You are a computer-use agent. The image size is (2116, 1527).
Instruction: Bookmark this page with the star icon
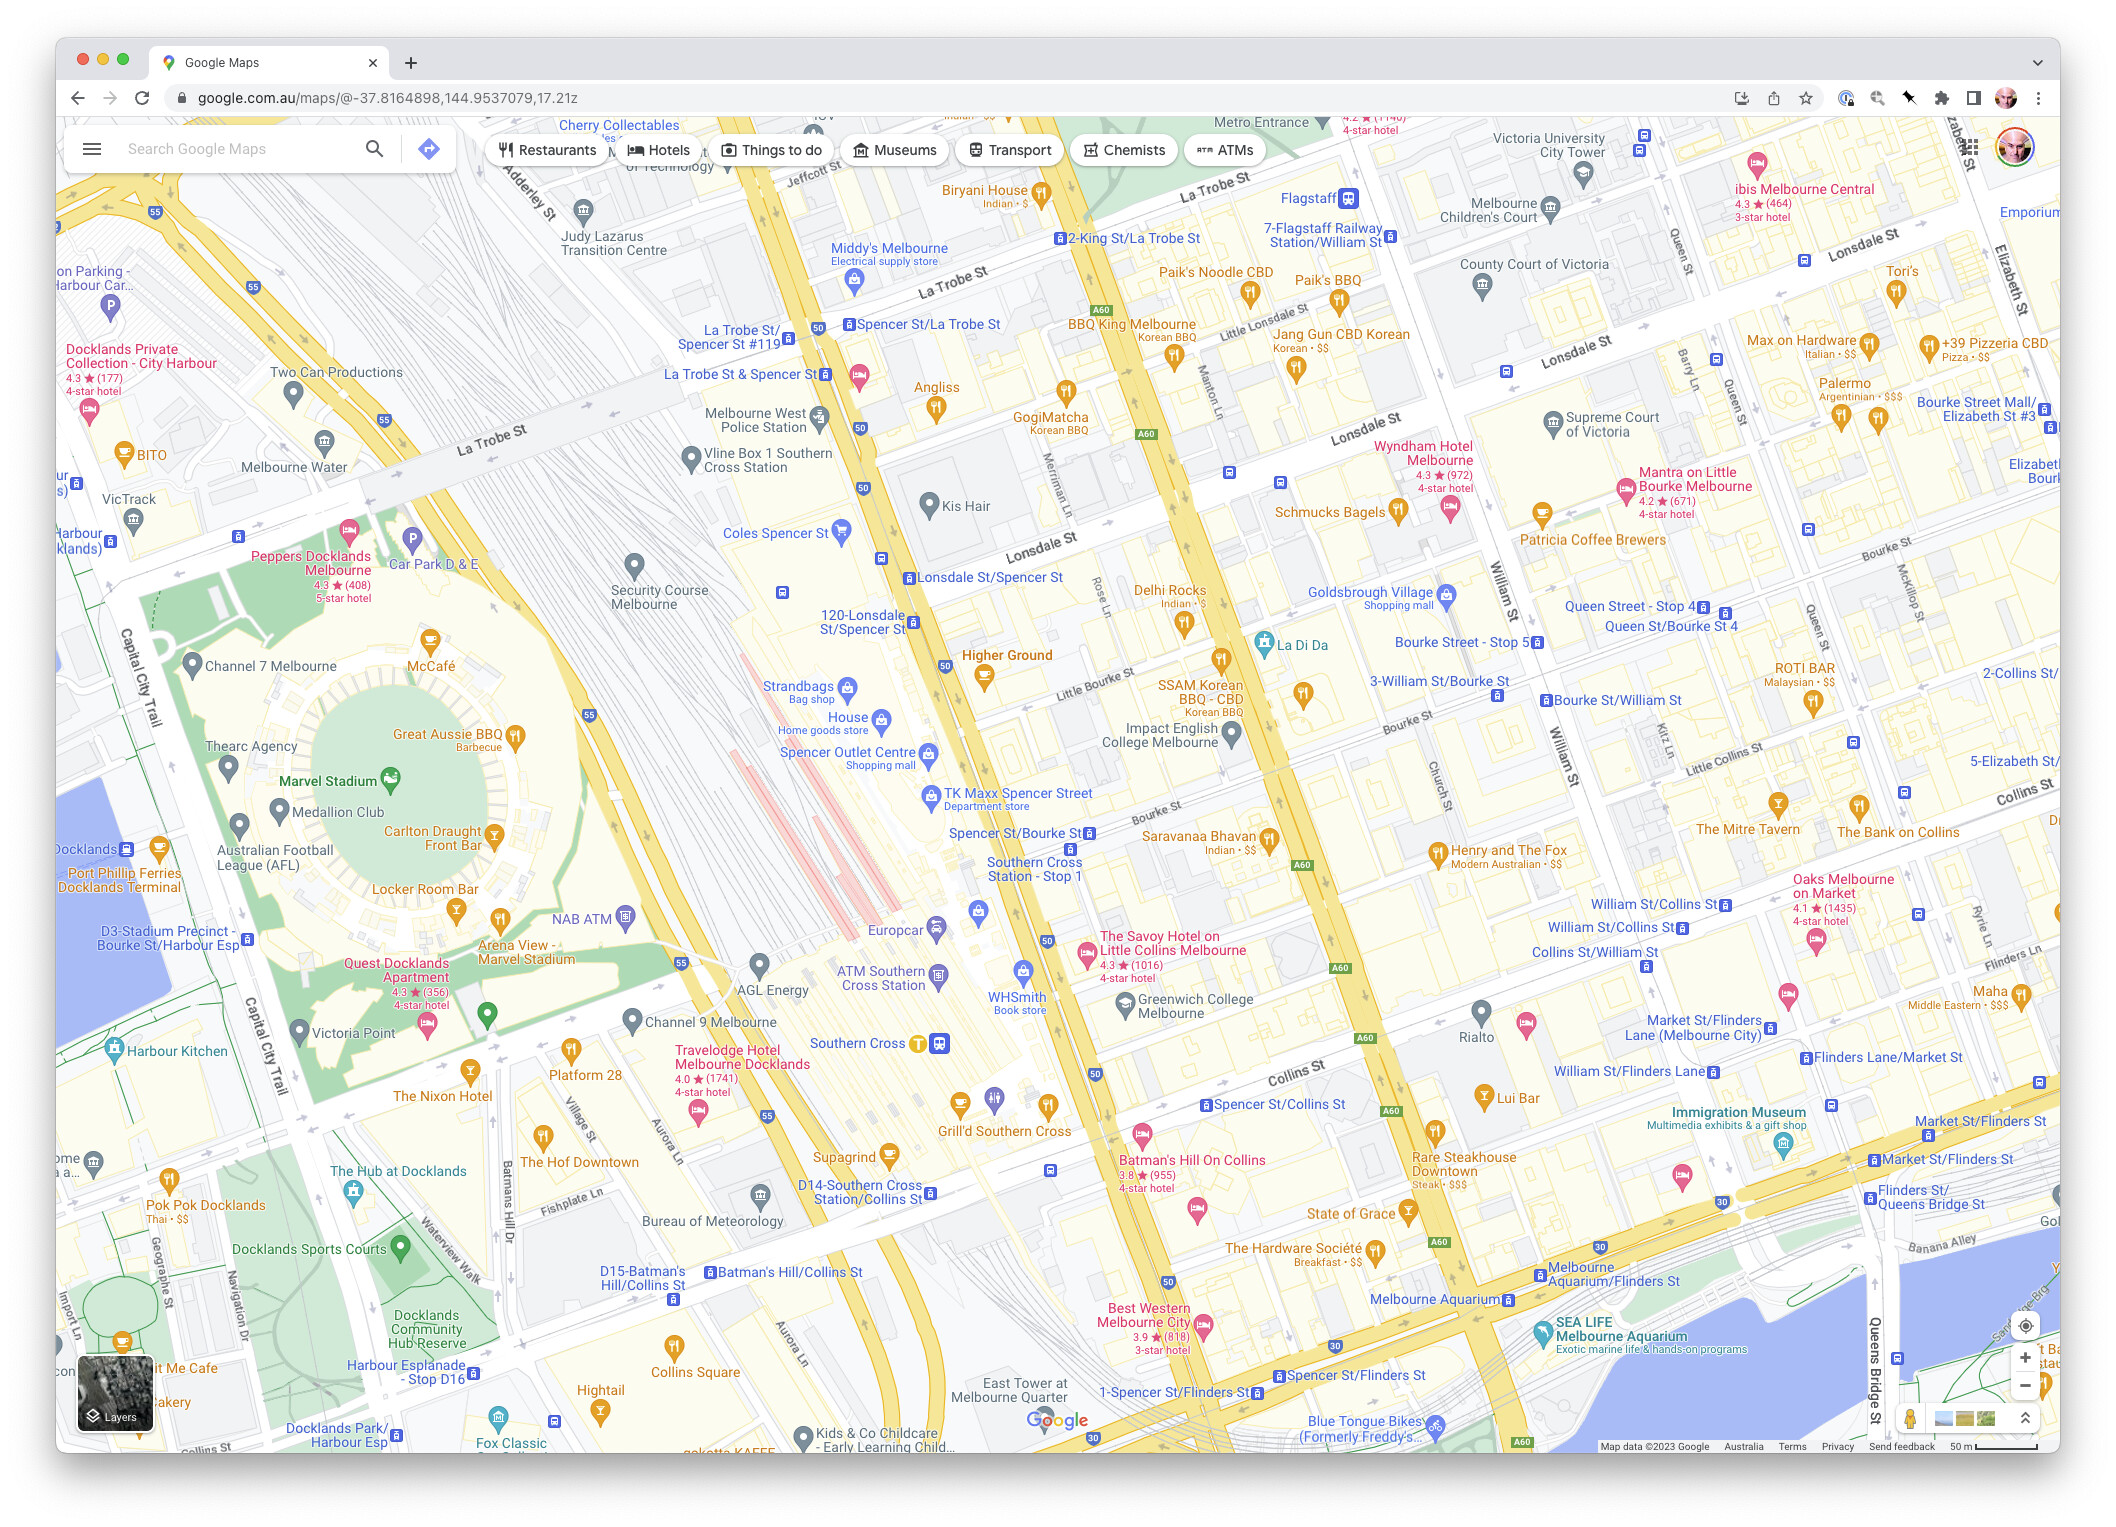[x=1806, y=98]
